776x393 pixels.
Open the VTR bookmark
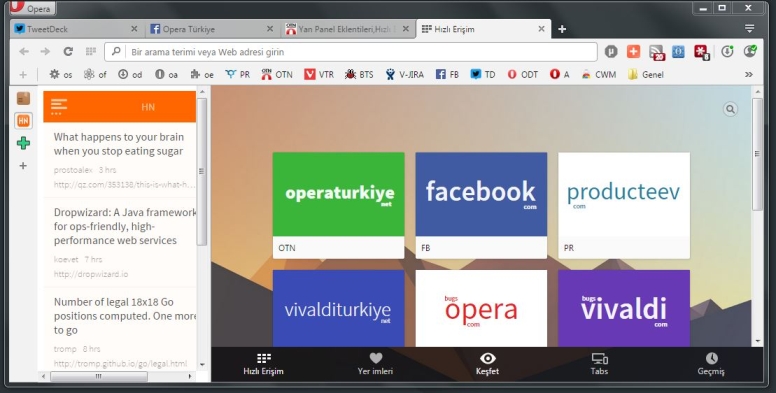318,75
